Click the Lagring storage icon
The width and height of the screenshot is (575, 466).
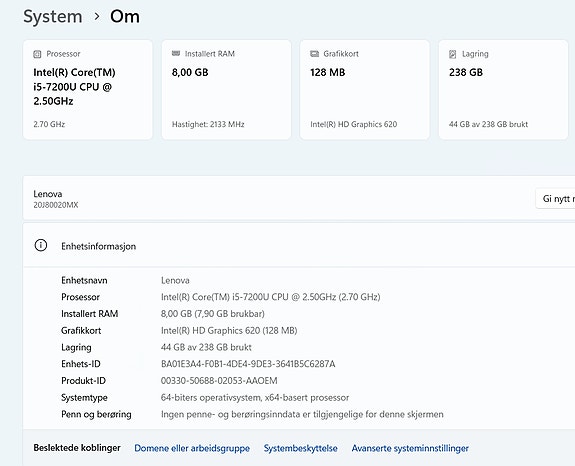tap(453, 54)
